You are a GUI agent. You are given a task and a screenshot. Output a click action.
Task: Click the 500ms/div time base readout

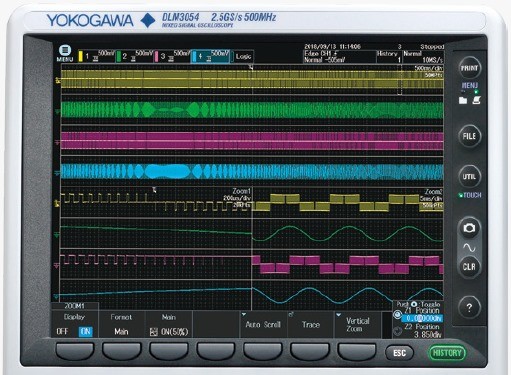pyautogui.click(x=429, y=68)
